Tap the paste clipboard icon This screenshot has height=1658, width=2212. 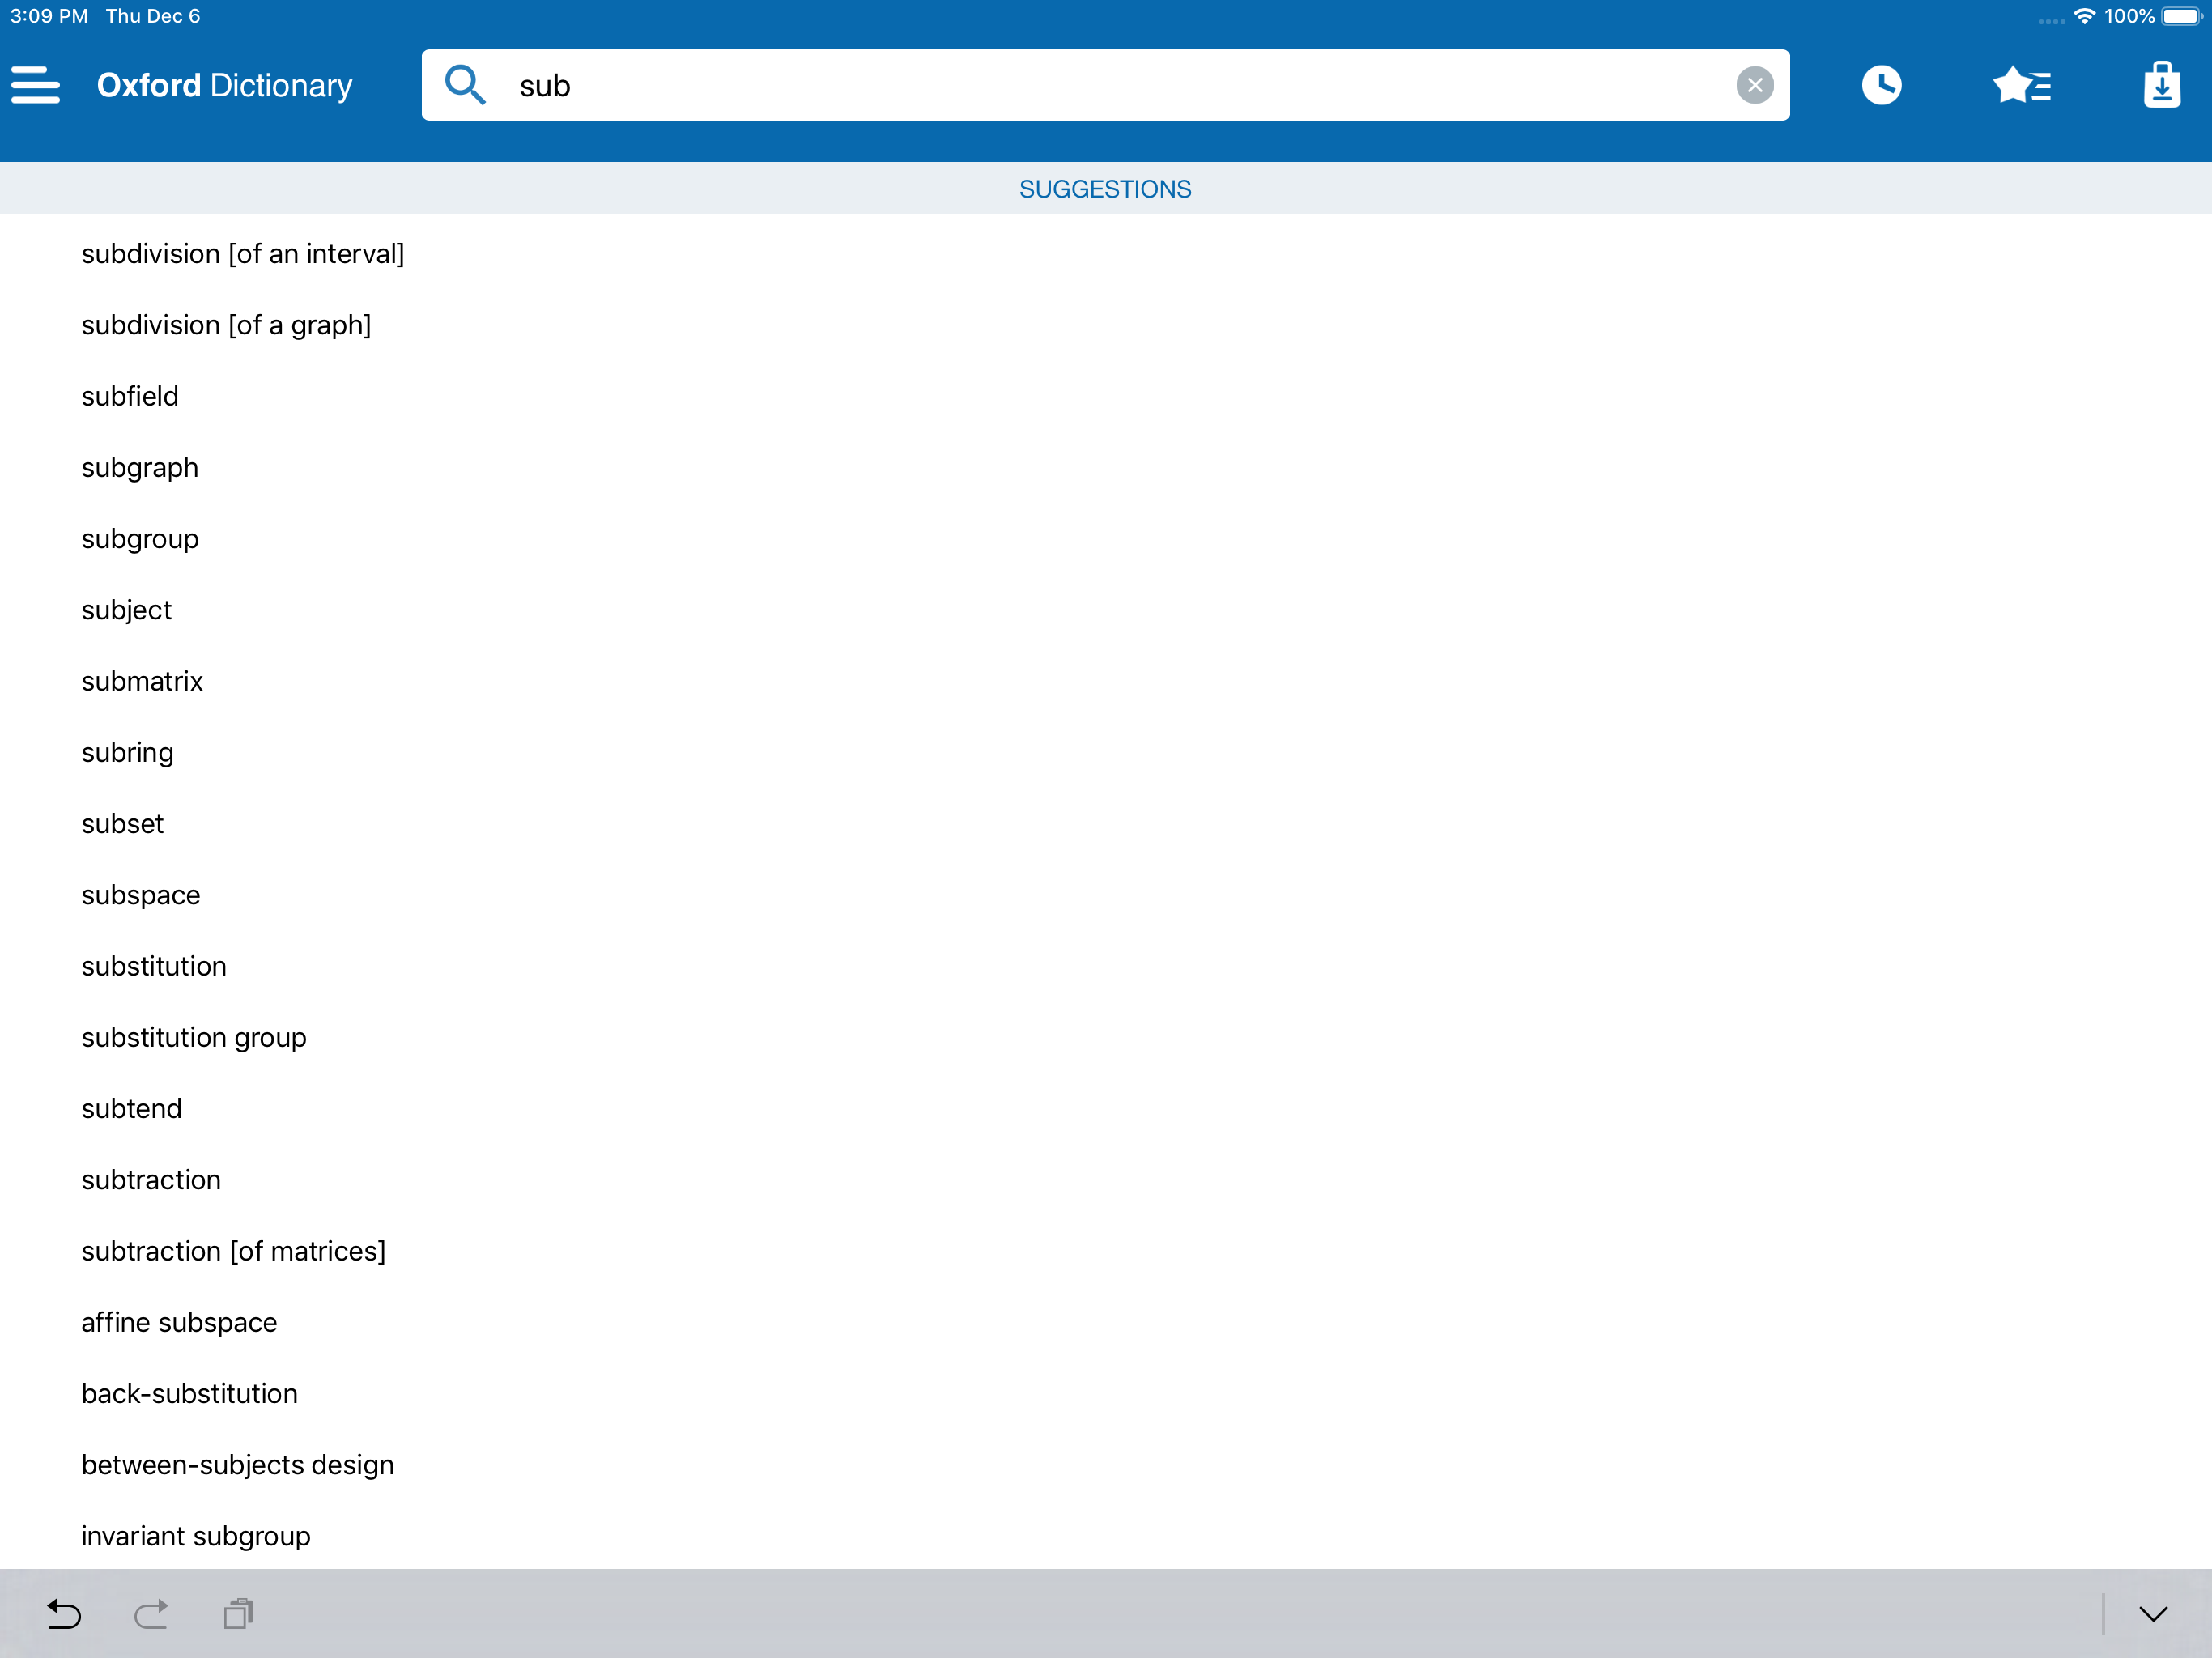[x=238, y=1613]
